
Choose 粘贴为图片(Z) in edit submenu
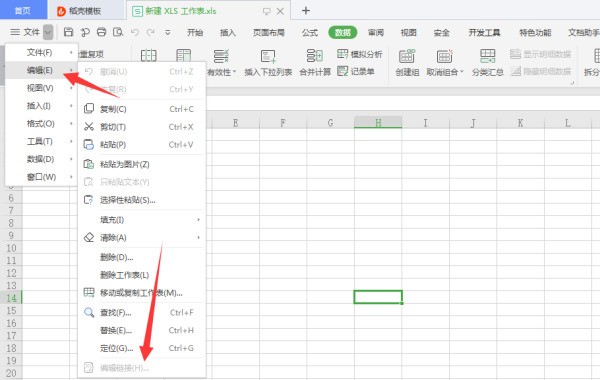142,164
